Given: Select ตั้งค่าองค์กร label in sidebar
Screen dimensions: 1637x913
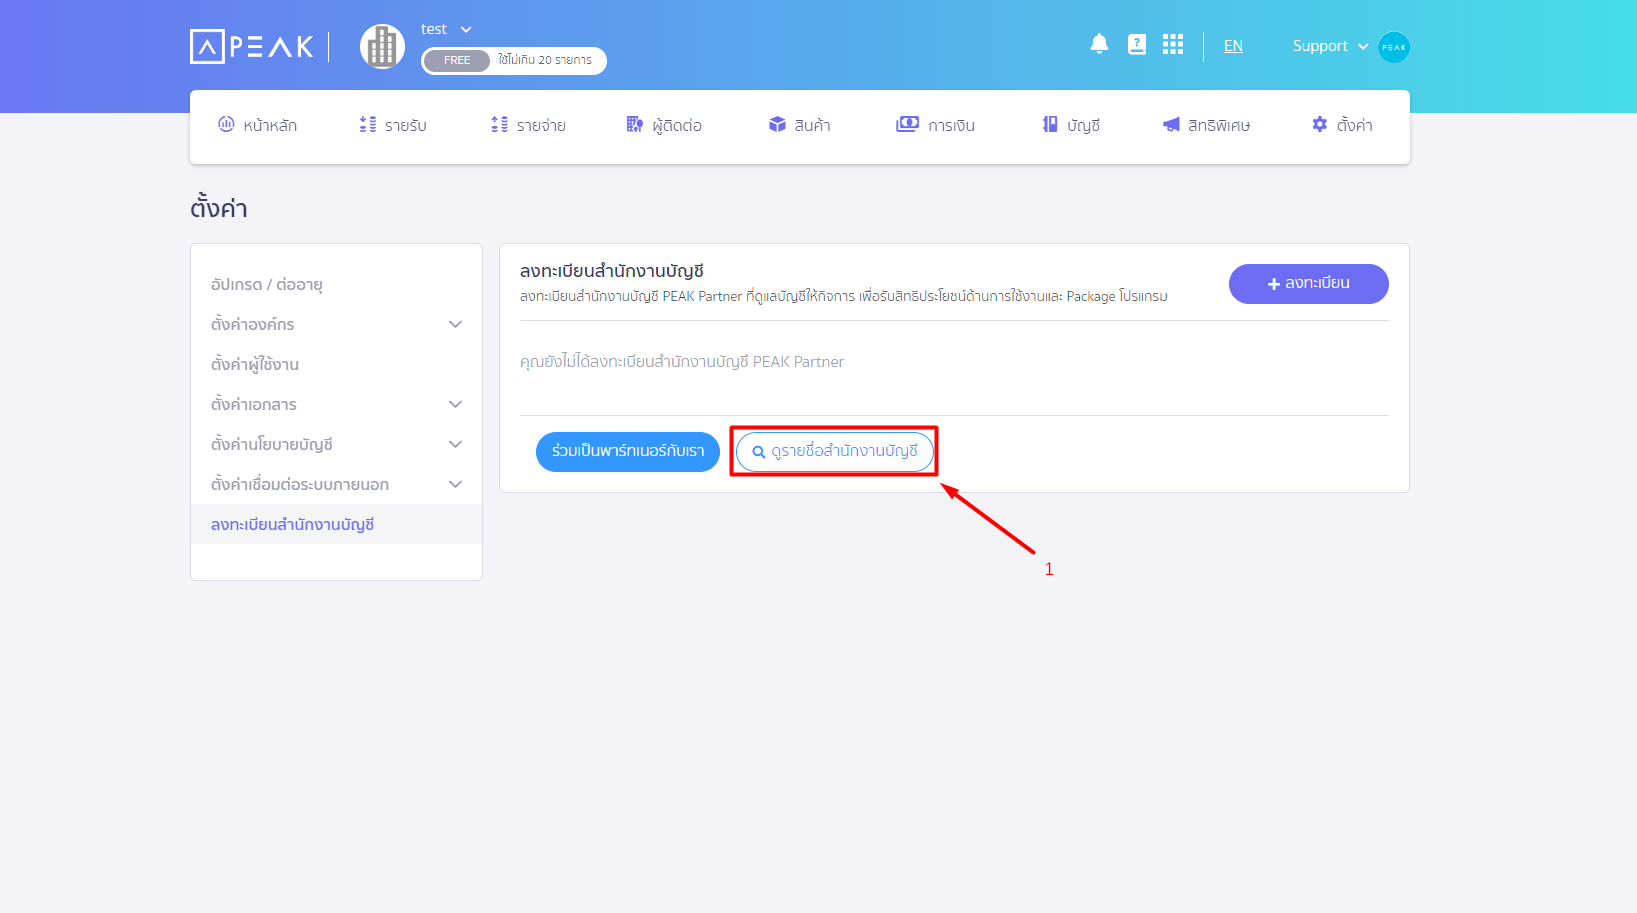Looking at the screenshot, I should coord(253,324).
